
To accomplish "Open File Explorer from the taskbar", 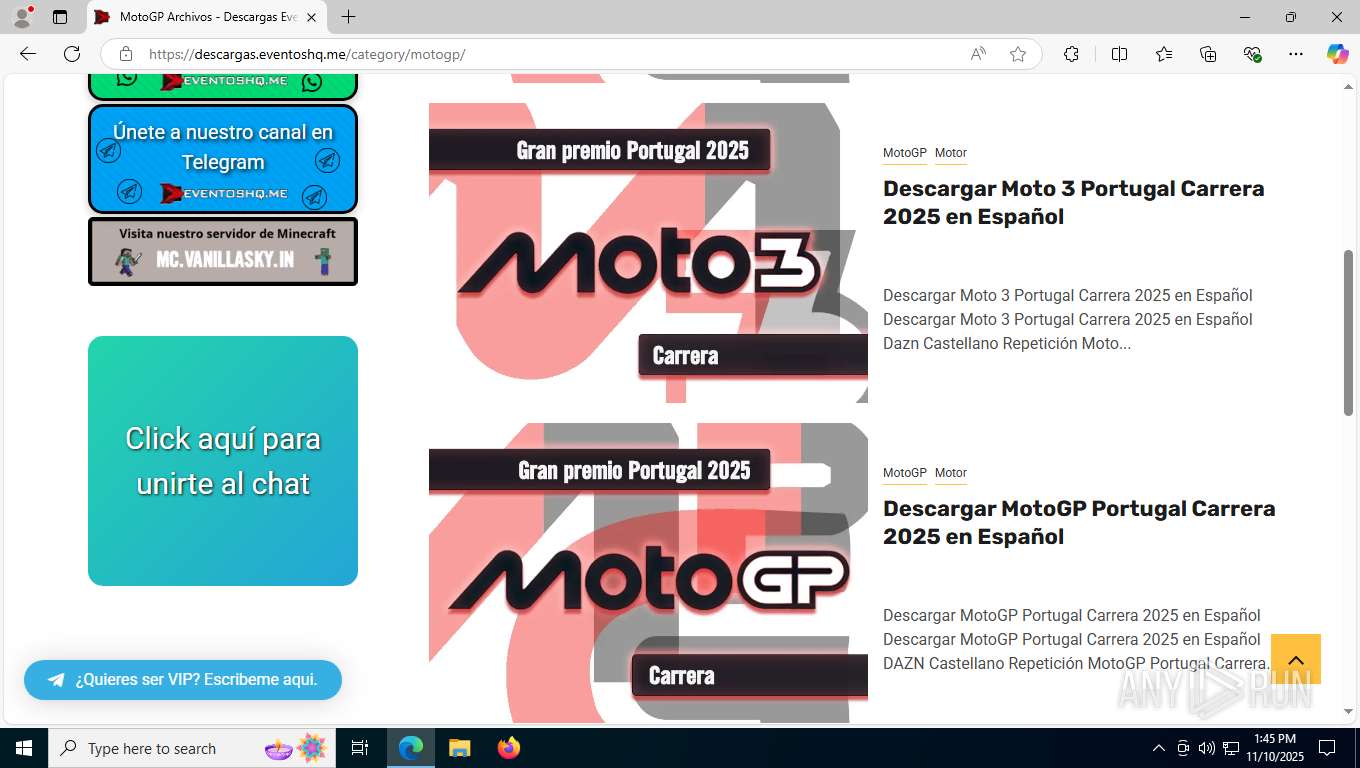I will click(460, 748).
